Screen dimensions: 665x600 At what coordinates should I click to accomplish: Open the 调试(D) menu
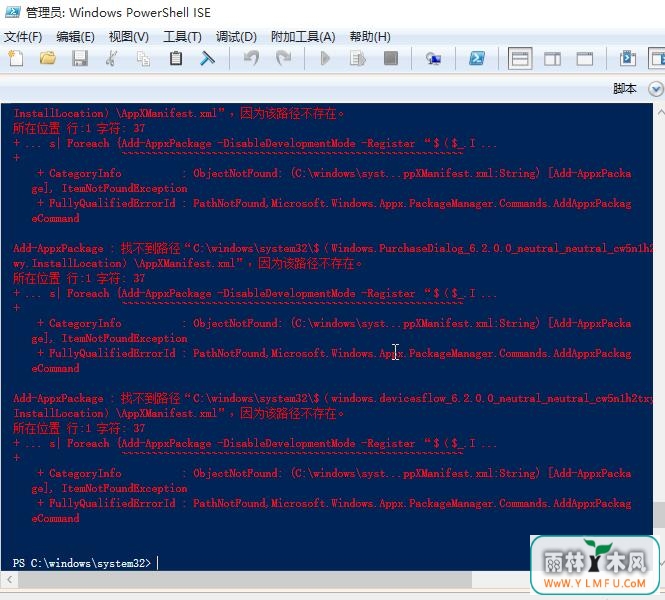tap(236, 37)
